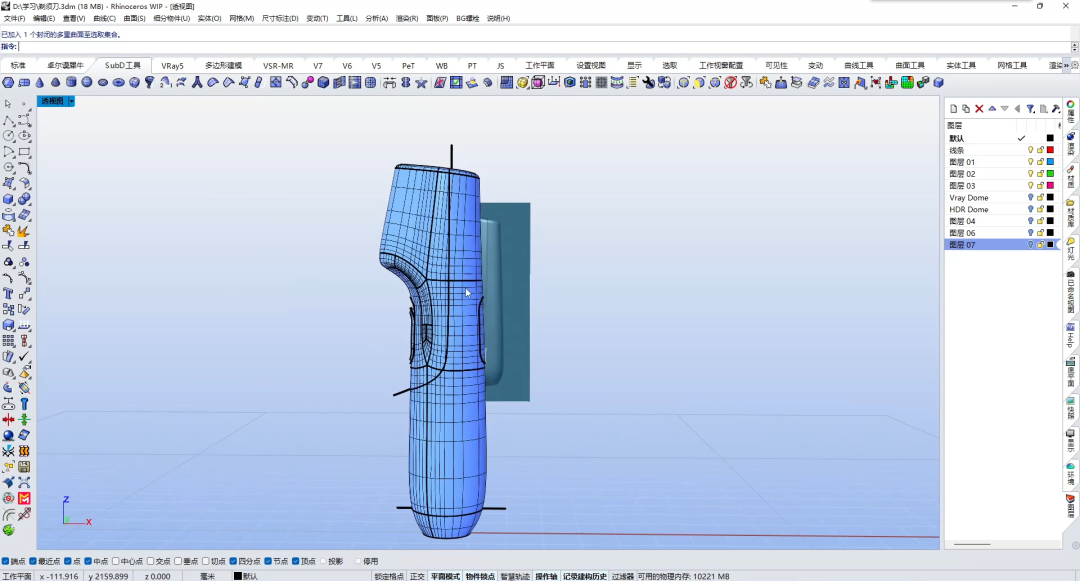This screenshot has height=581, width=1080.
Task: Click the red X delete layer icon
Action: coord(979,109)
